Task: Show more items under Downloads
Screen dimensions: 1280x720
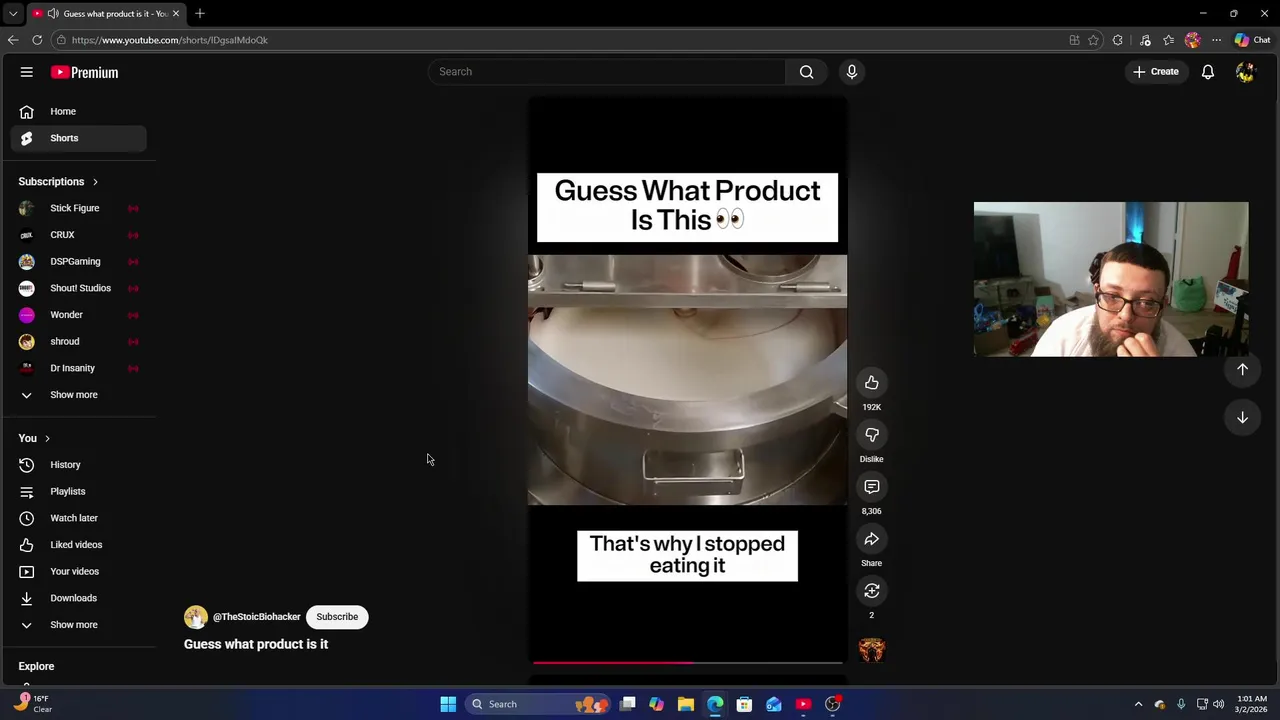Action: (79, 625)
